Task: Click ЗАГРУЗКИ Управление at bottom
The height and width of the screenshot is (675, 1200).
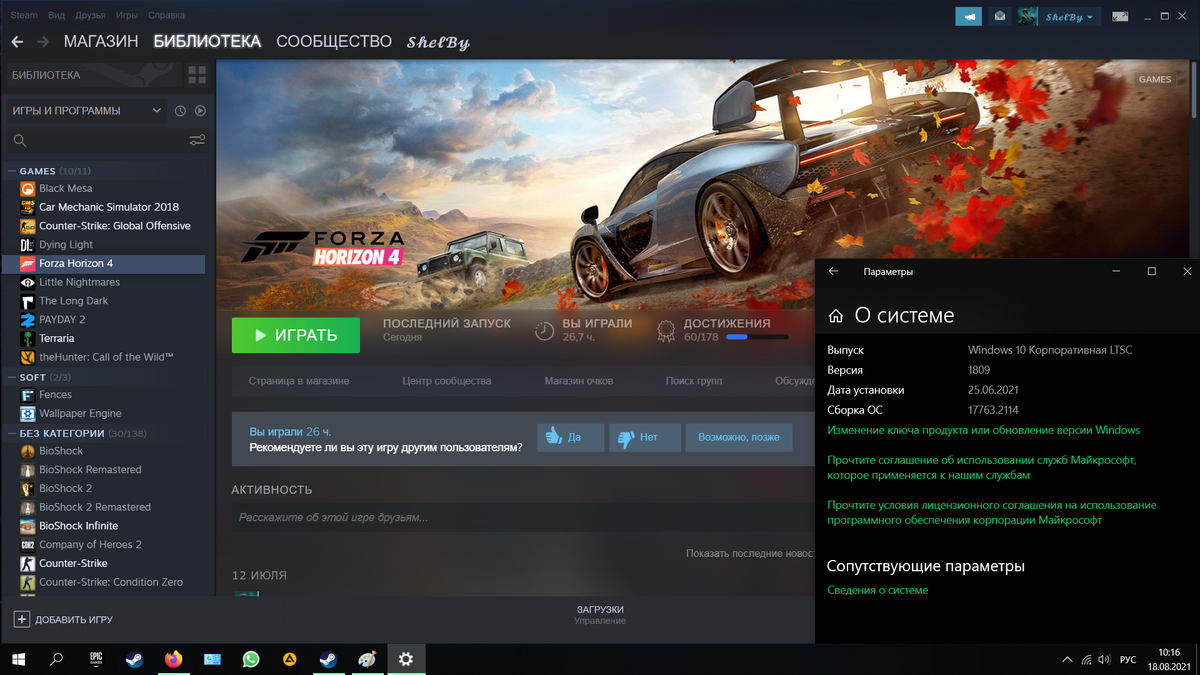Action: (x=600, y=614)
